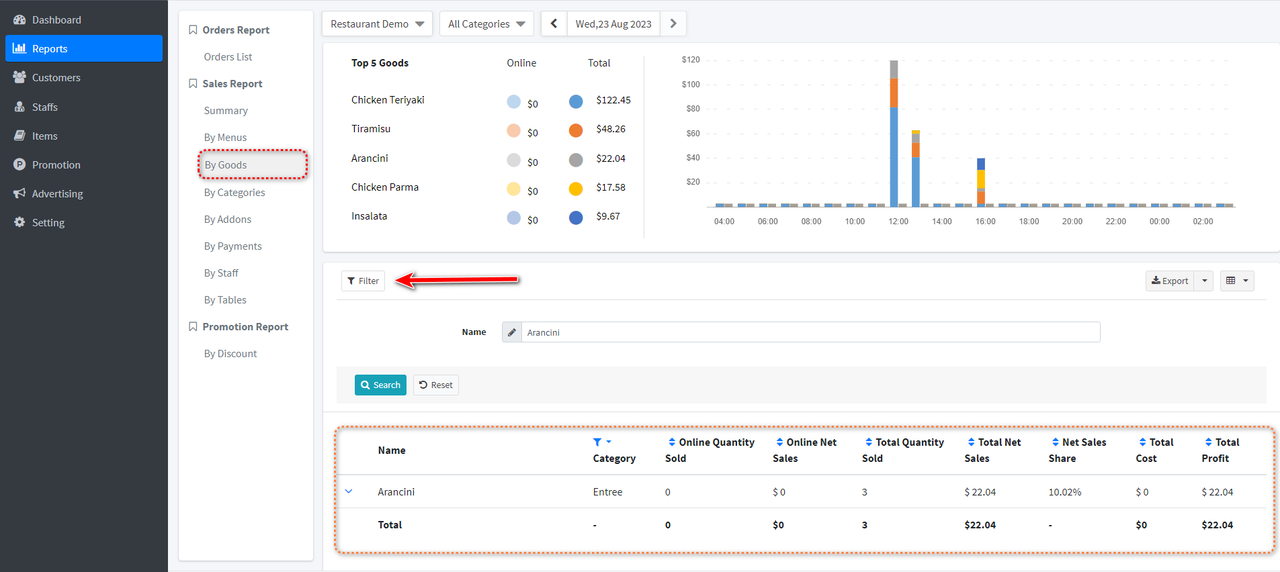The height and width of the screenshot is (572, 1280).
Task: Click the Items book icon
Action: pyautogui.click(x=20, y=136)
